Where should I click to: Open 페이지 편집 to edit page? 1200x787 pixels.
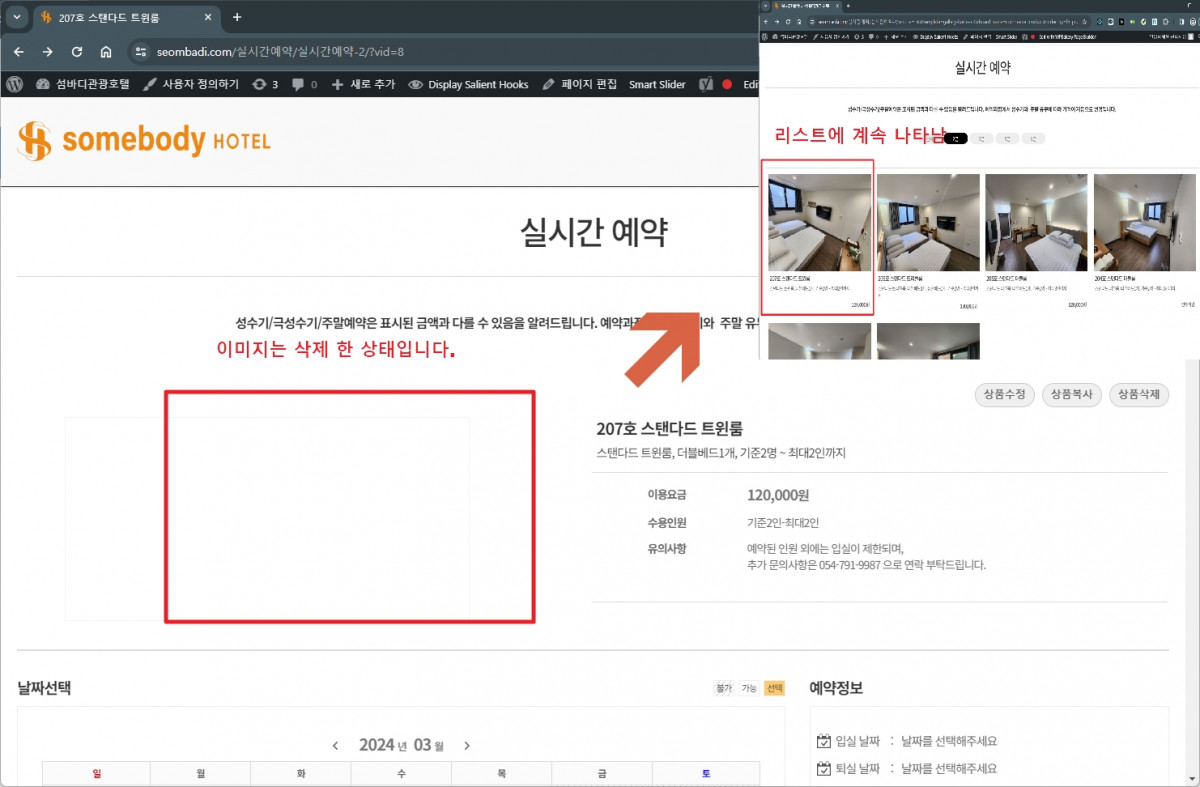[x=580, y=84]
